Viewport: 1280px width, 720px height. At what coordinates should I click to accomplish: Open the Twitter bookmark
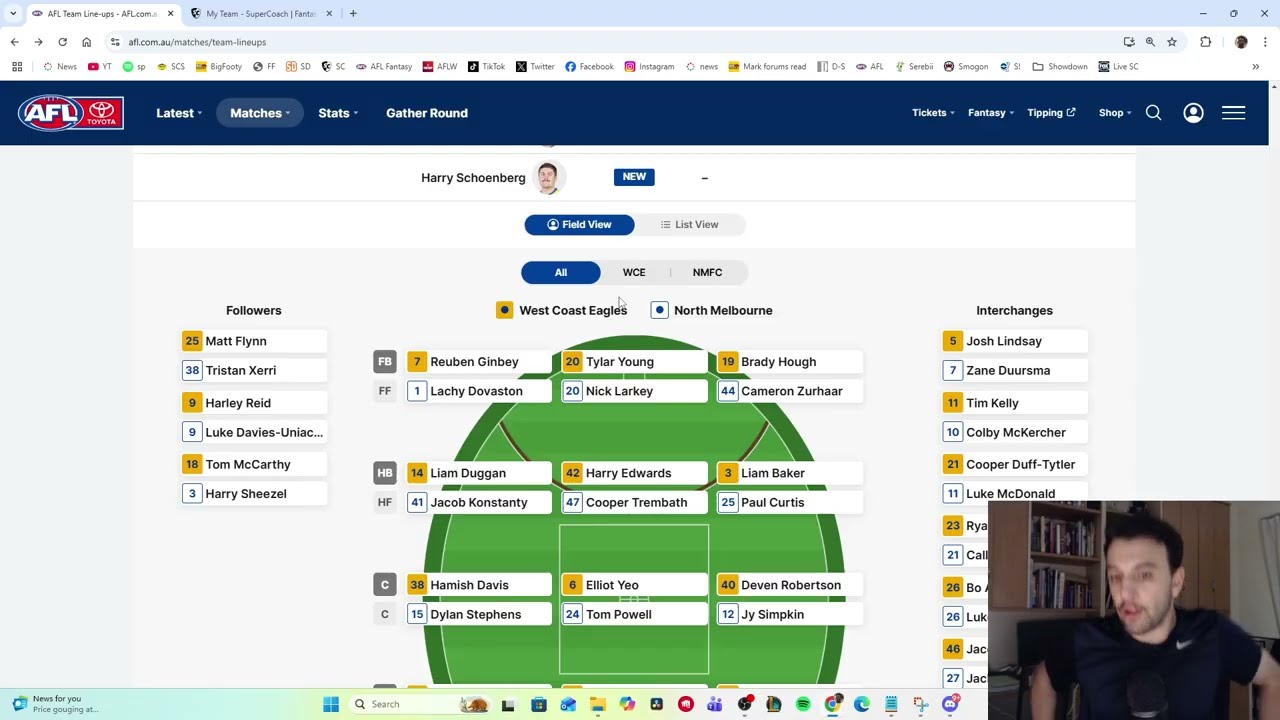[535, 67]
